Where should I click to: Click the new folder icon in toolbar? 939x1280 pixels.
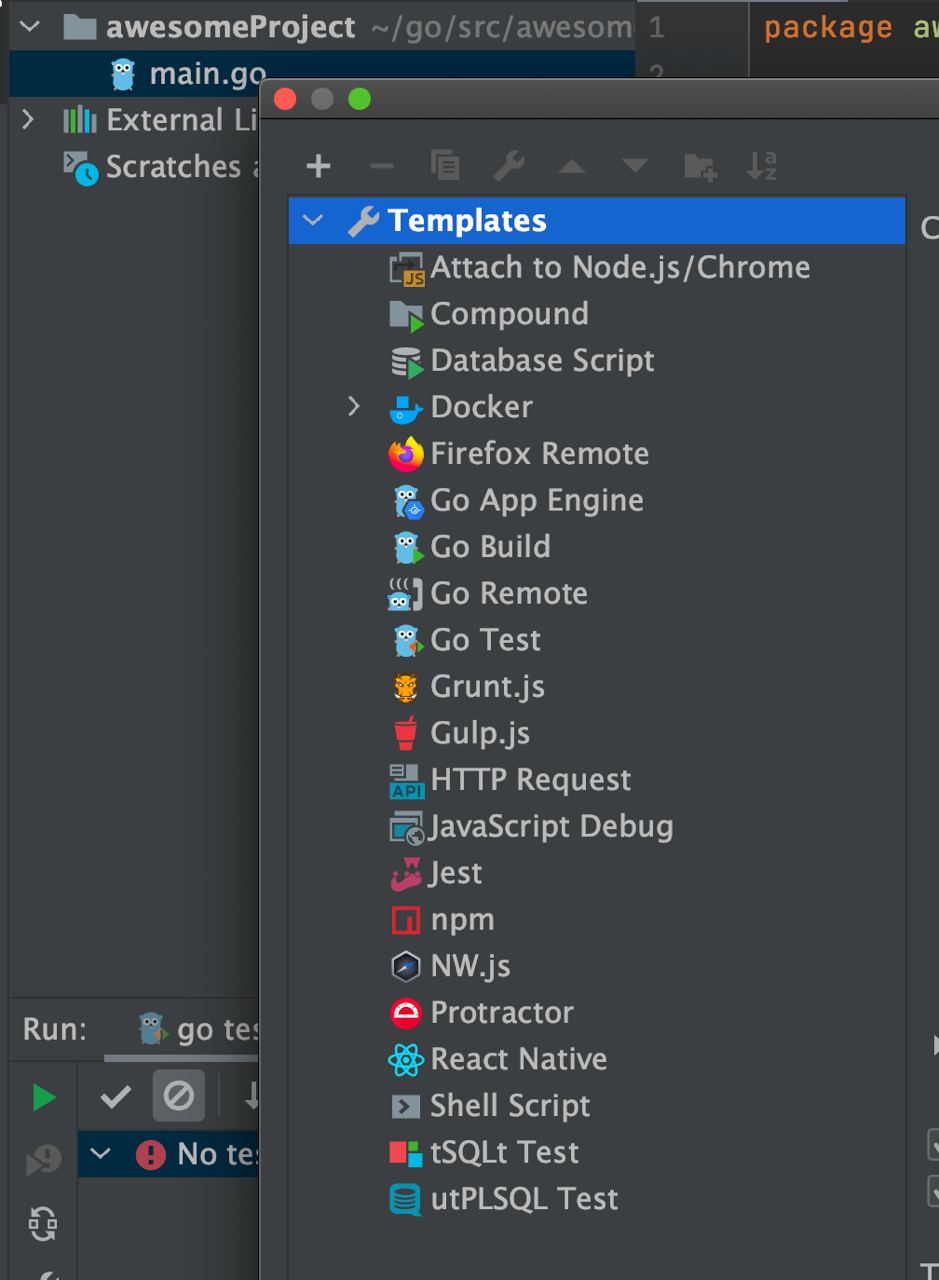pyautogui.click(x=699, y=166)
